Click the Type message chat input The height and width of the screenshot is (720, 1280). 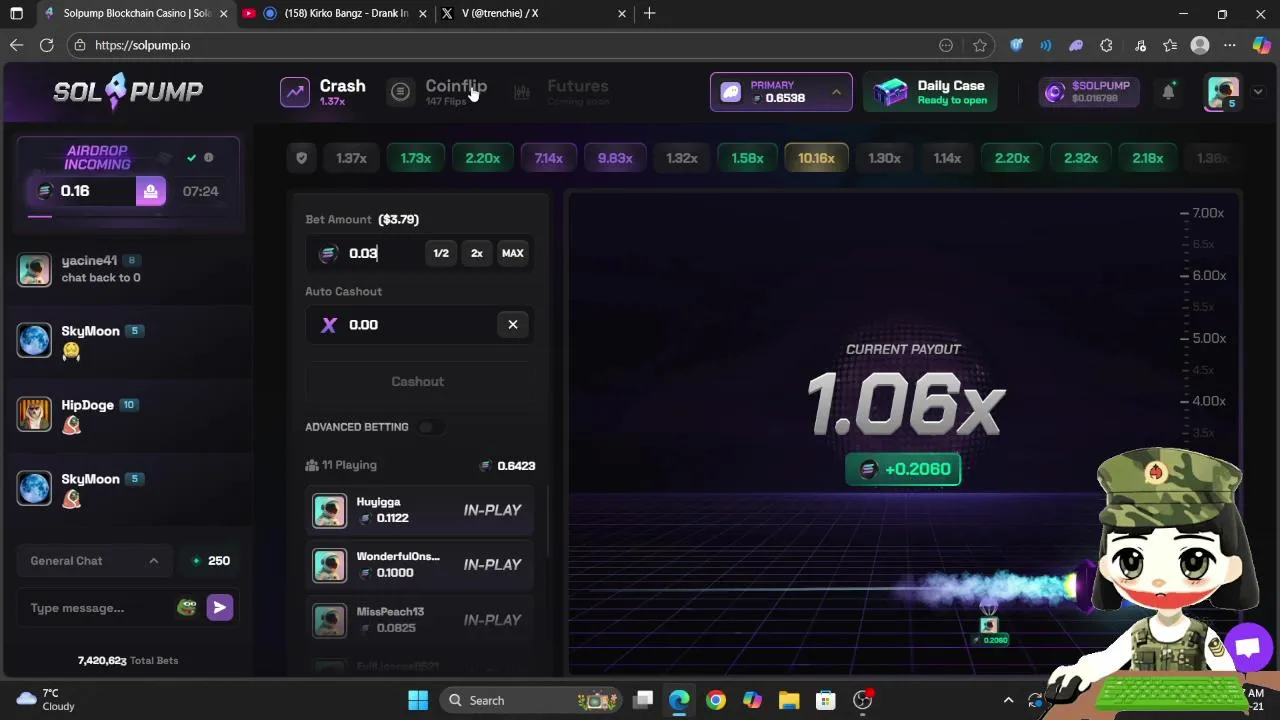tap(98, 608)
